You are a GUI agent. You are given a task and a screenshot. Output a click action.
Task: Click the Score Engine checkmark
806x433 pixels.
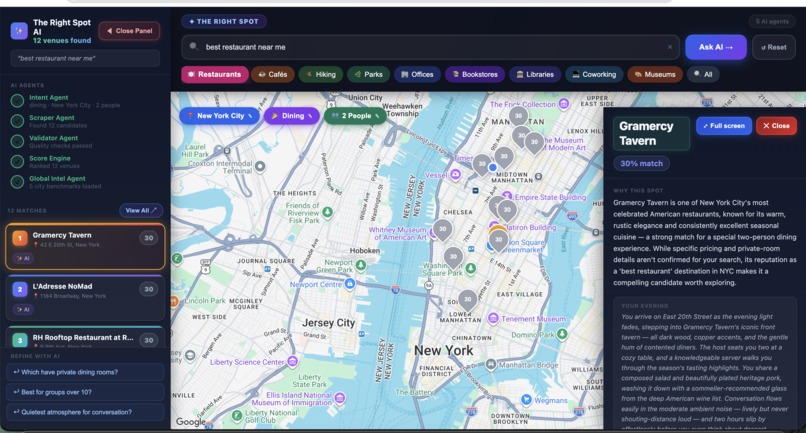17,161
